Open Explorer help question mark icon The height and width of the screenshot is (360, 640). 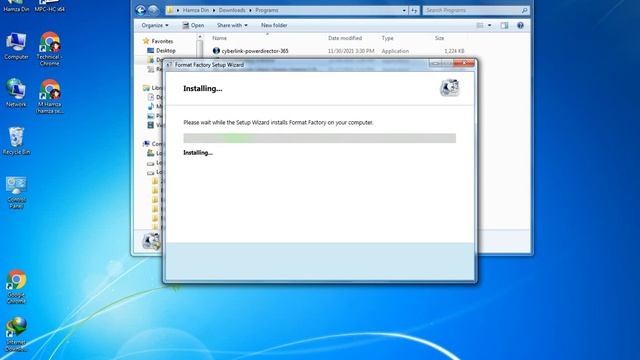click(520, 25)
